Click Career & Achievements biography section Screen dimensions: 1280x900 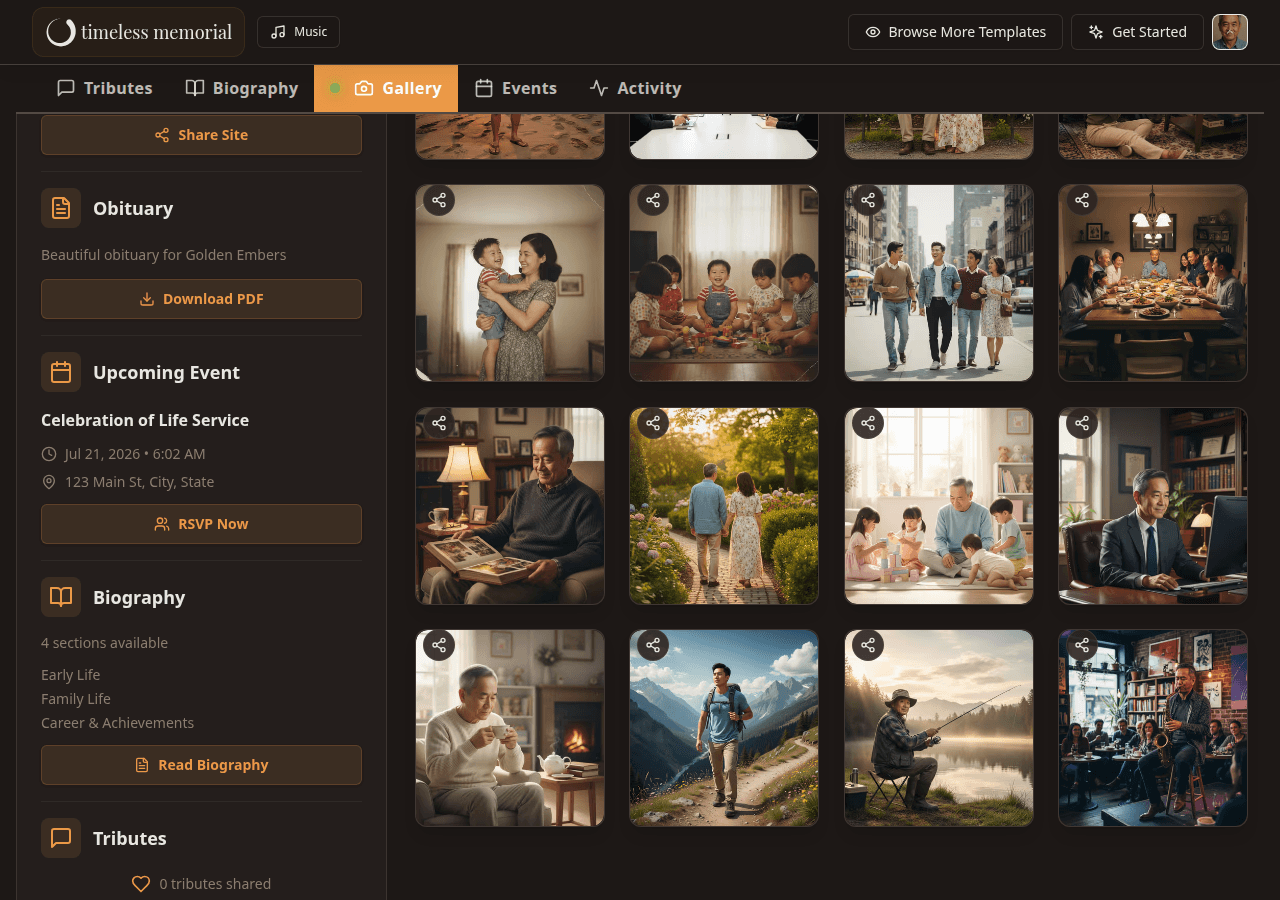(118, 723)
